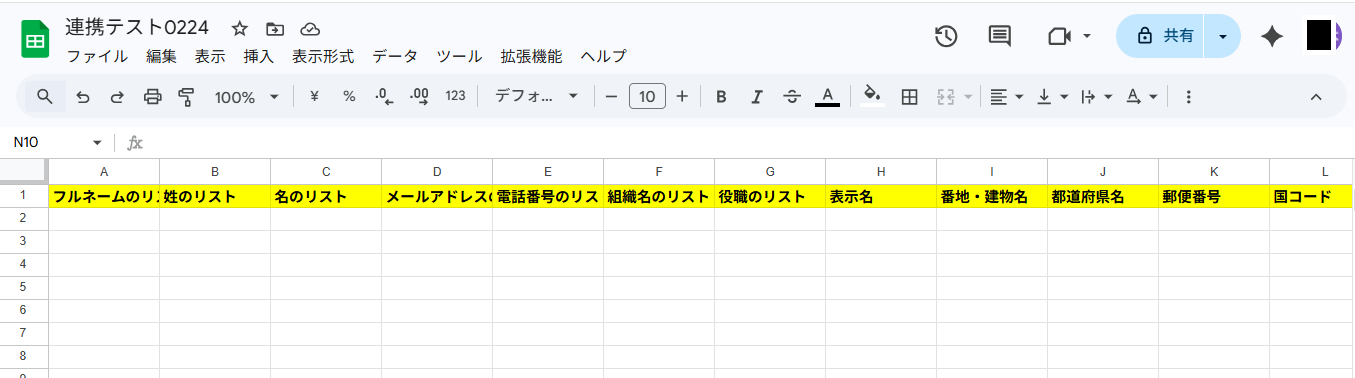Select row 1 header
This screenshot has width=1355, height=378.
tap(24, 196)
